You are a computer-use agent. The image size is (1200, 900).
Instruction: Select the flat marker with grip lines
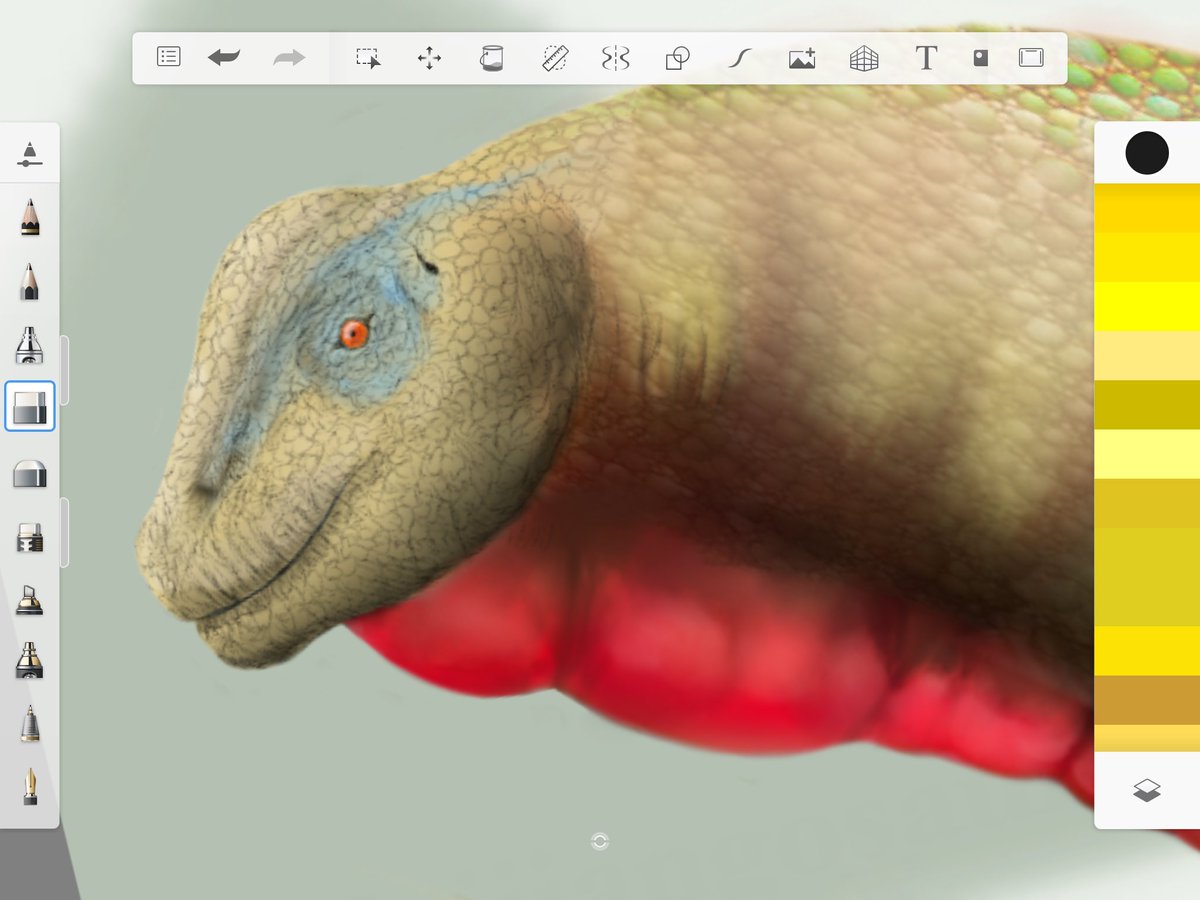[30, 537]
